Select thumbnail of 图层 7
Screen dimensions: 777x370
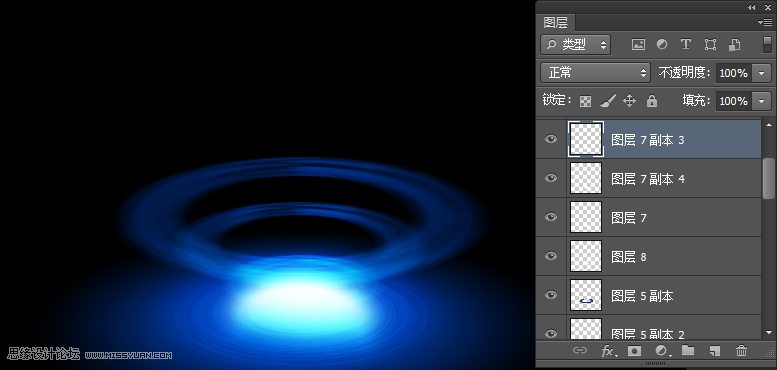586,217
